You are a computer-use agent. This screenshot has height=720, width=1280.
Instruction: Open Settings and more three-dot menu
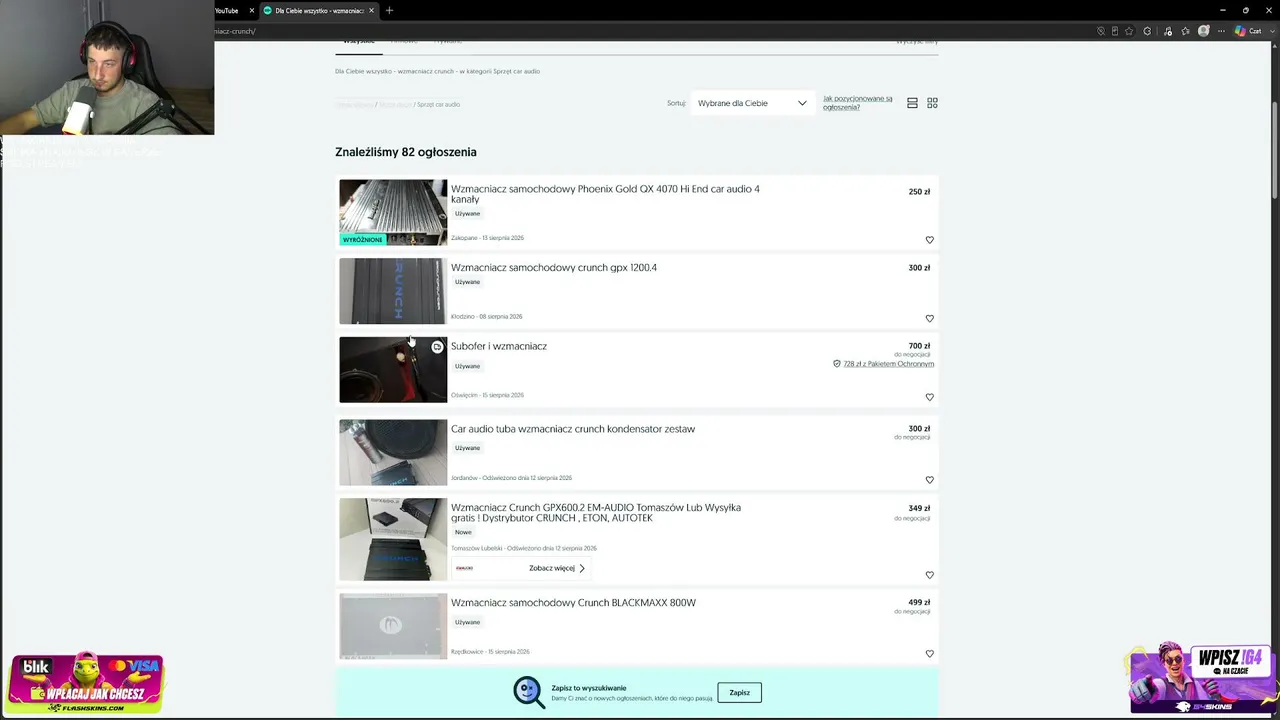pyautogui.click(x=1221, y=31)
